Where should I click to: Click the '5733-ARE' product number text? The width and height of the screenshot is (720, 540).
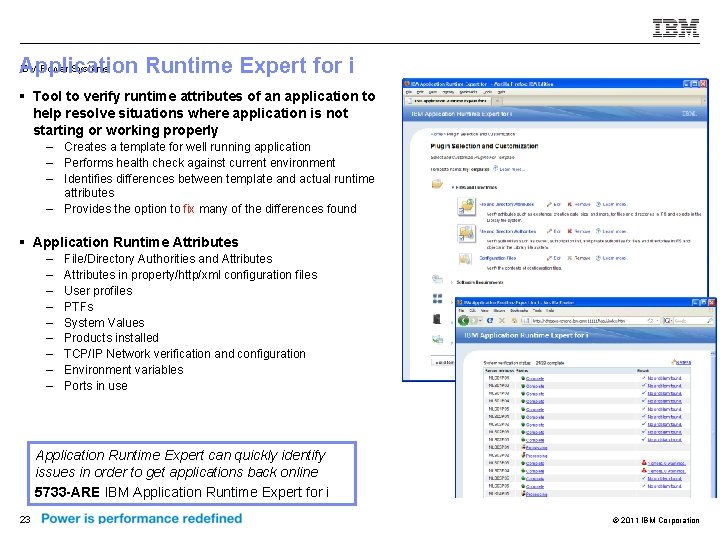coord(67,492)
